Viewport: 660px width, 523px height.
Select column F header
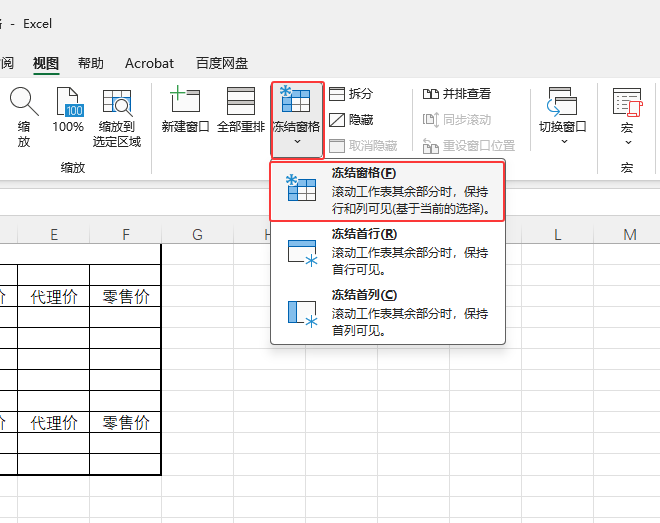(126, 234)
